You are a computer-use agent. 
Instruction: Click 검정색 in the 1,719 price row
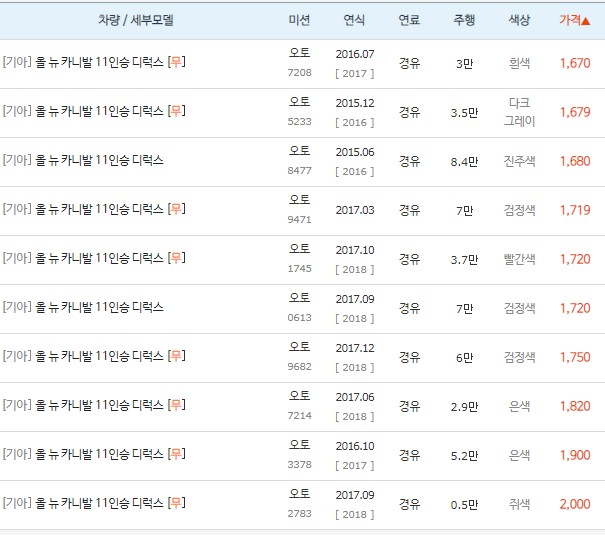[x=519, y=210]
